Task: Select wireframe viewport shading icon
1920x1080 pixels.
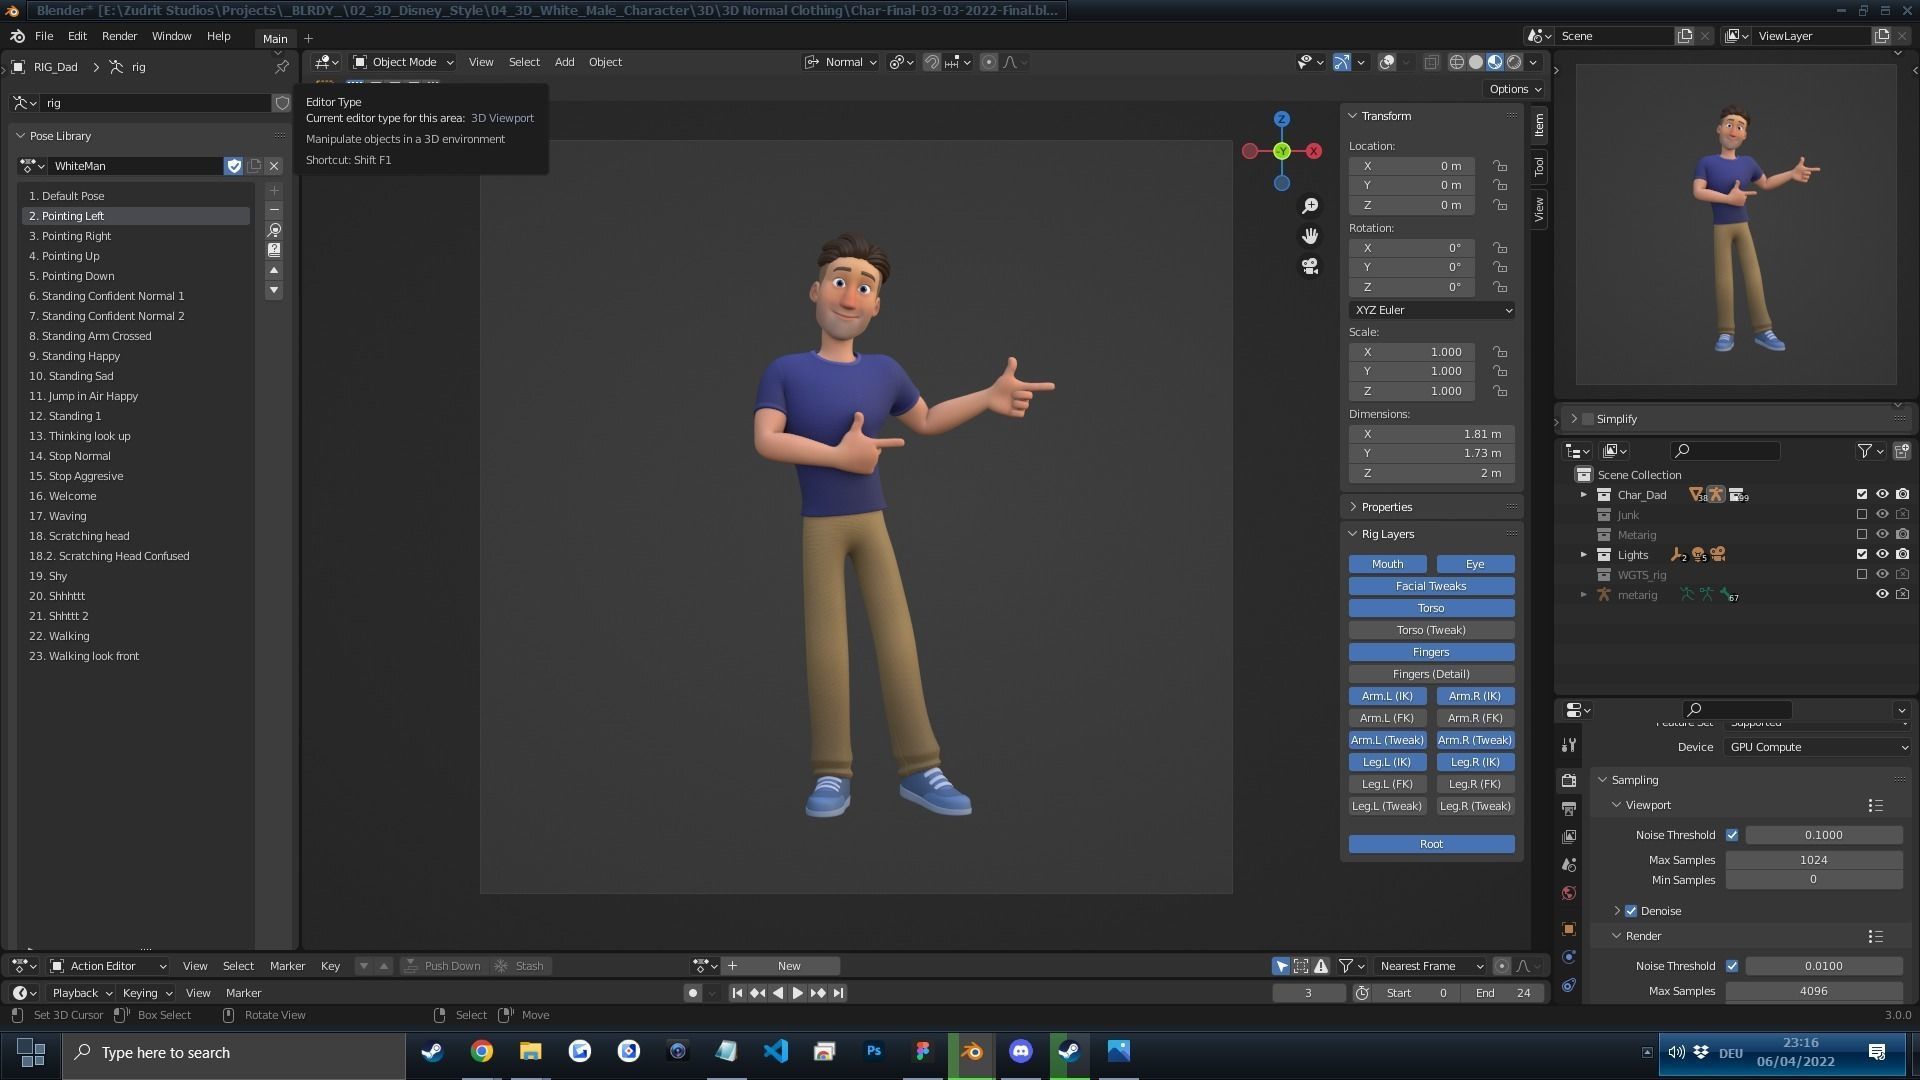Action: (x=1457, y=62)
